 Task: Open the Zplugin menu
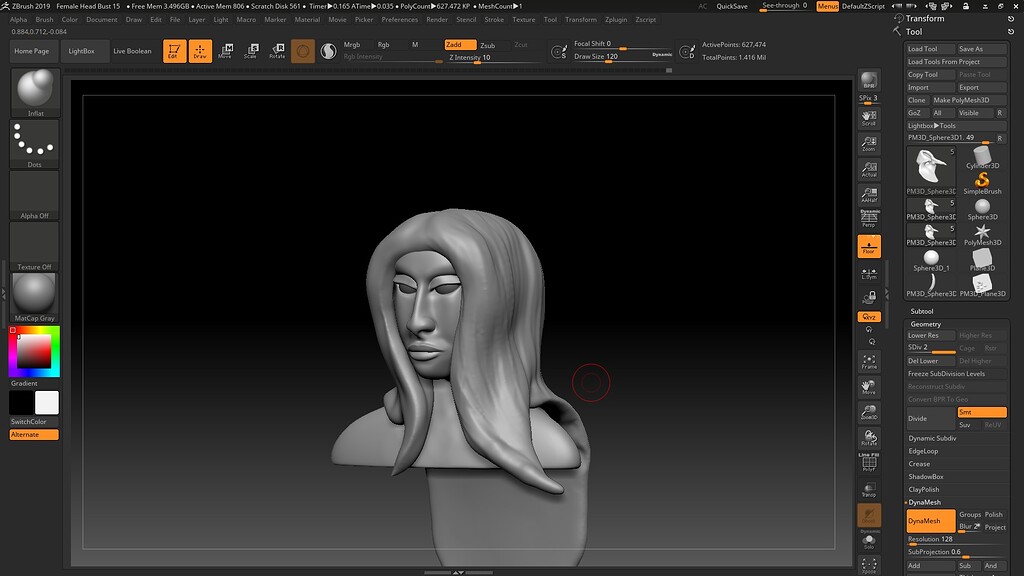614,19
